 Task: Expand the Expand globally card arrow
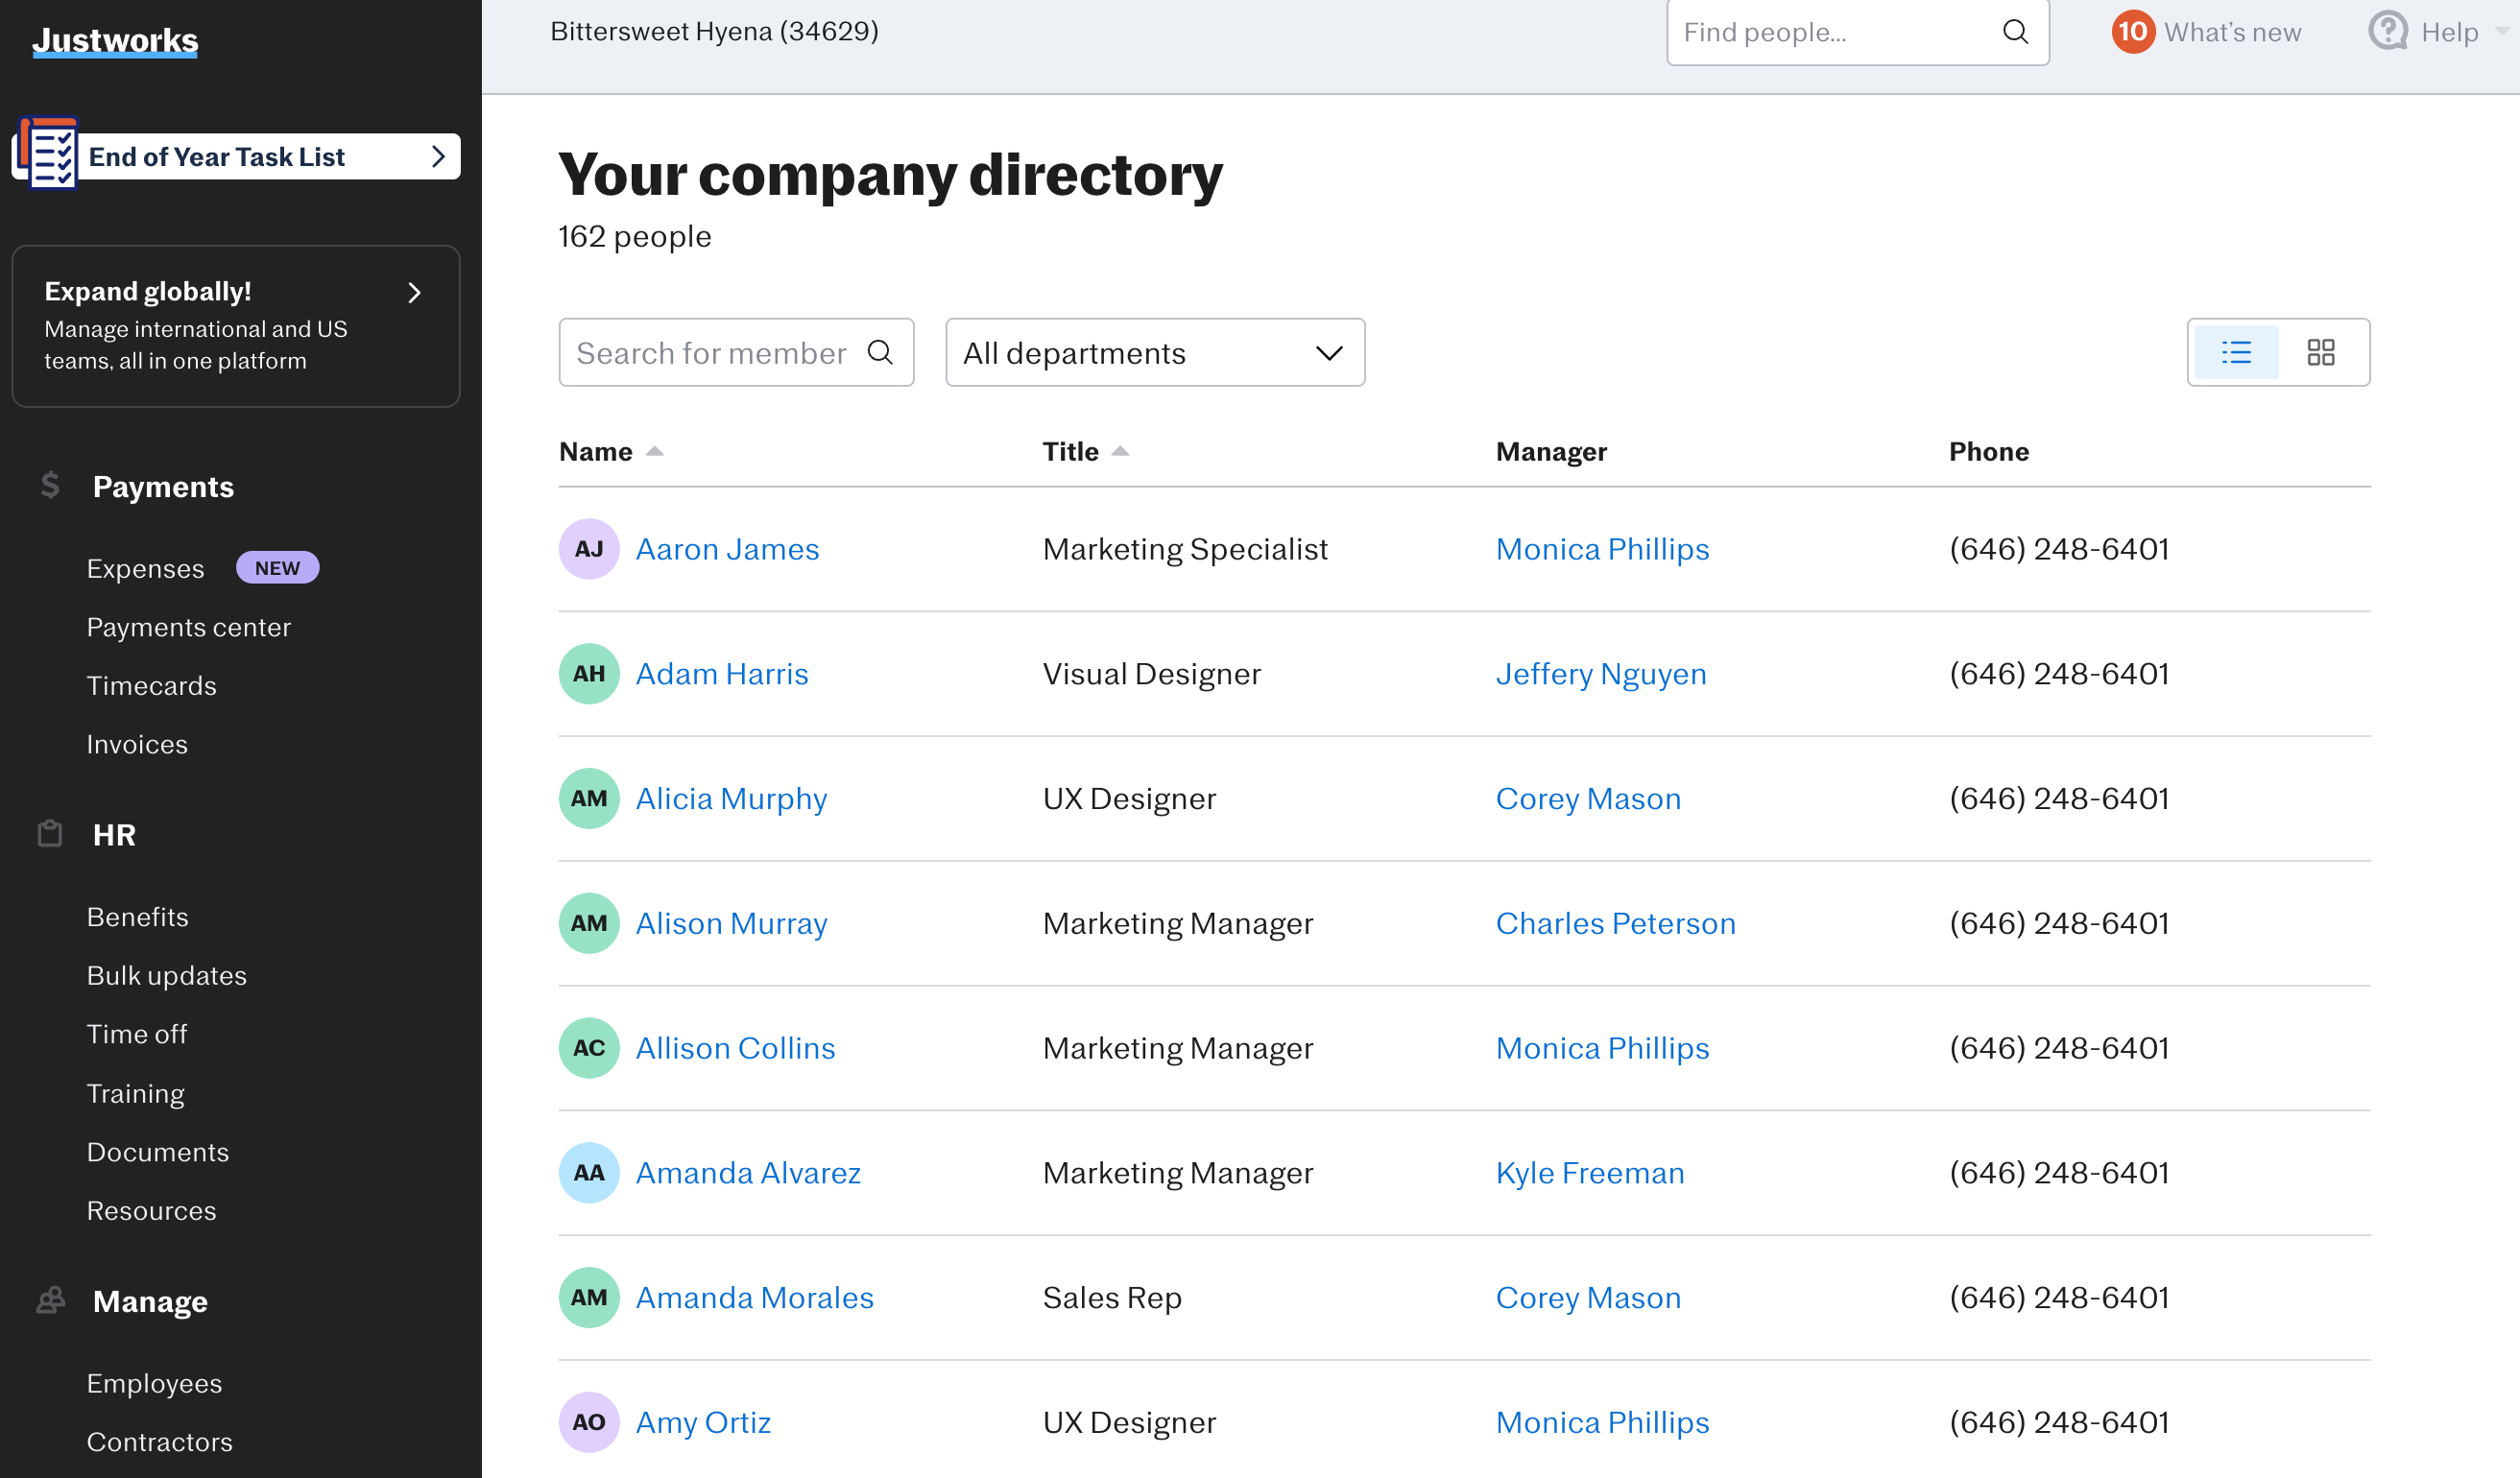point(414,293)
